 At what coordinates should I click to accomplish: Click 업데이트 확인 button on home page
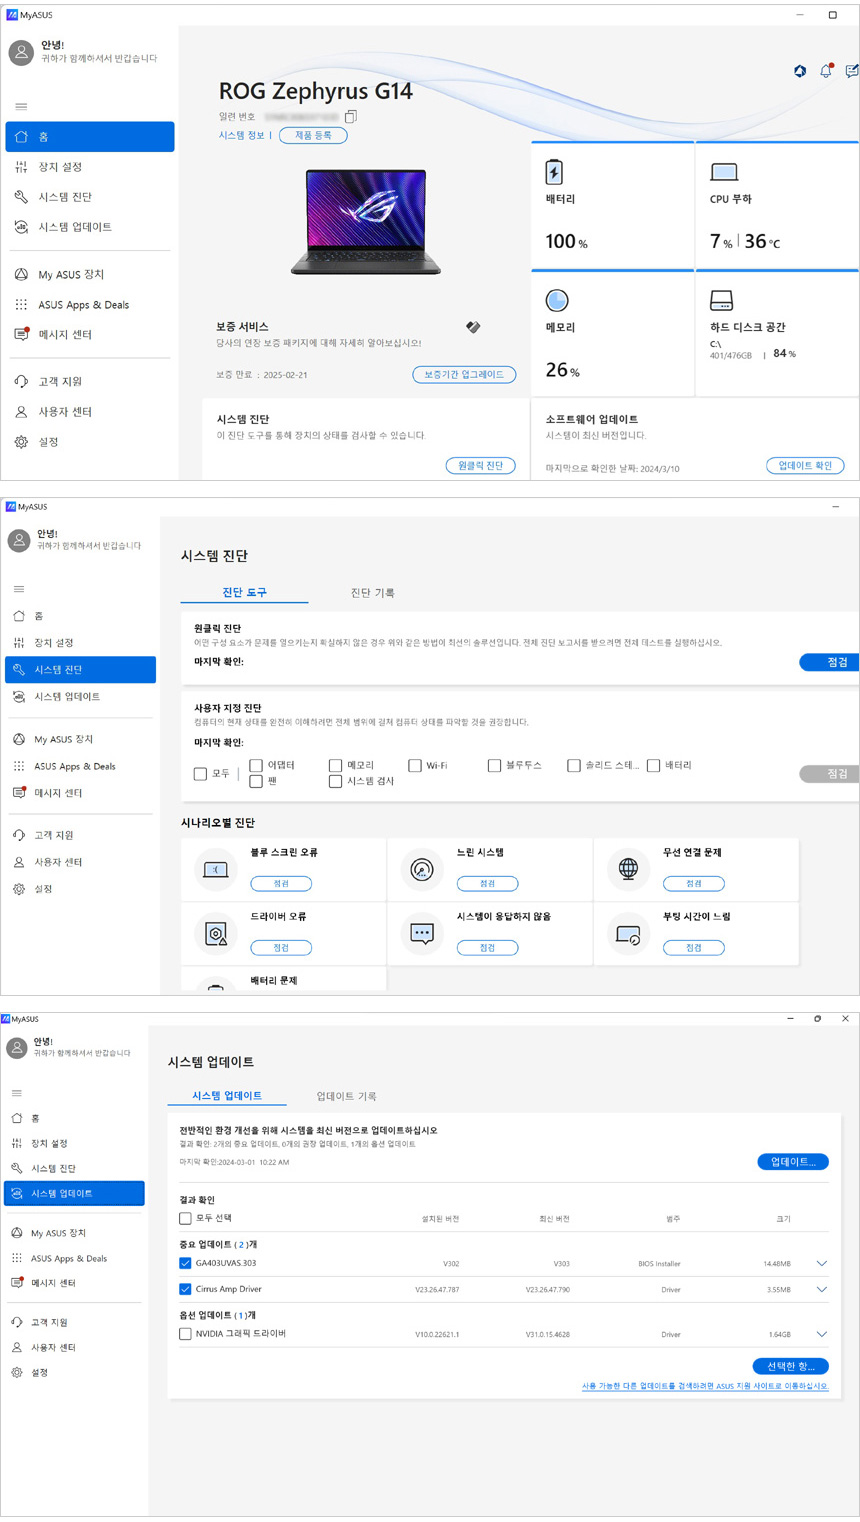click(805, 465)
